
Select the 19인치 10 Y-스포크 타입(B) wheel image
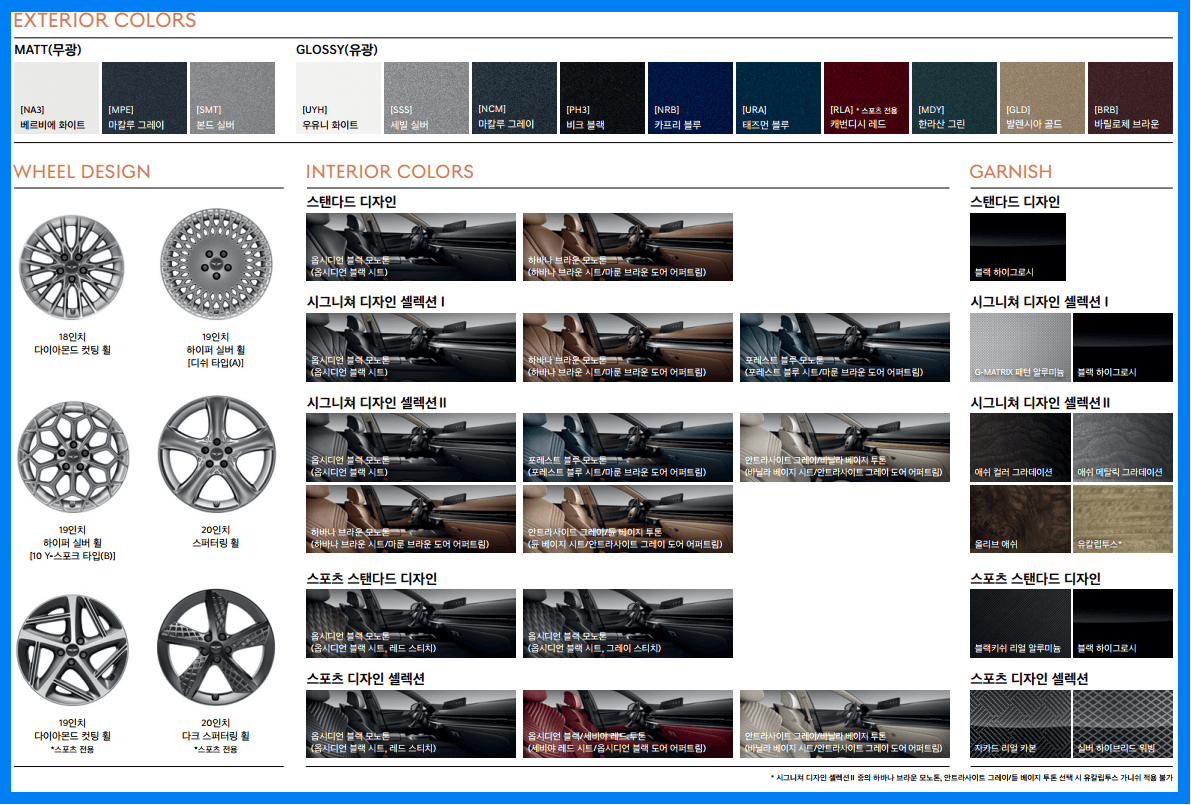(x=73, y=457)
